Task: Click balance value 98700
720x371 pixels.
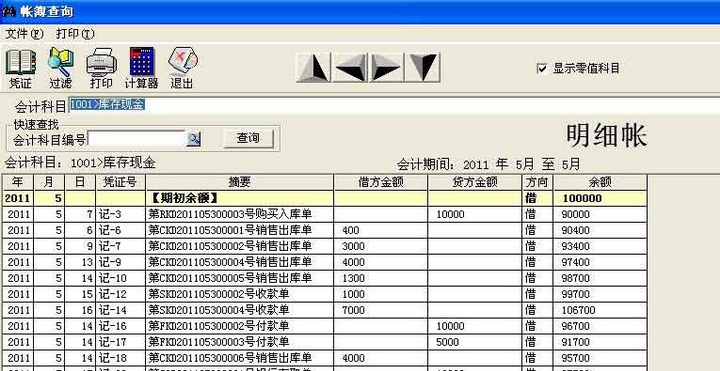Action: click(576, 279)
